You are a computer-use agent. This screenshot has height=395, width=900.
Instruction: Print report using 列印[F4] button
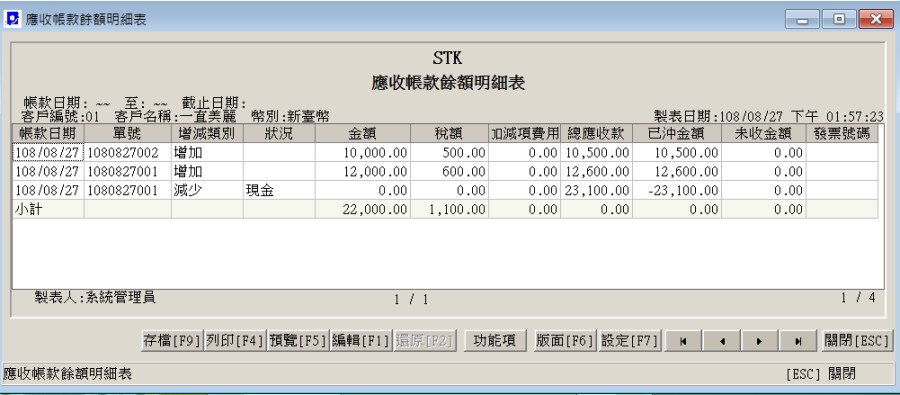235,341
